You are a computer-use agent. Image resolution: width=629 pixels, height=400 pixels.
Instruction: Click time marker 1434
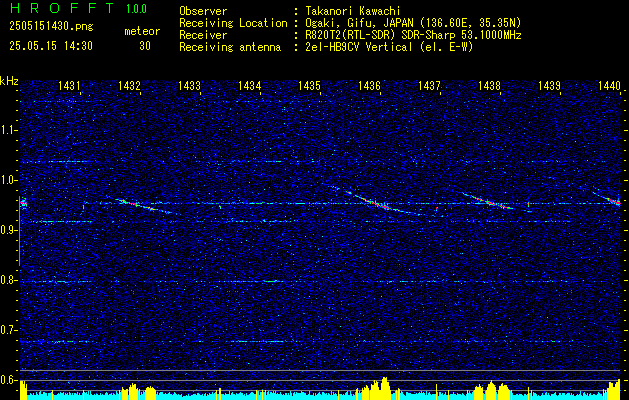click(x=249, y=85)
